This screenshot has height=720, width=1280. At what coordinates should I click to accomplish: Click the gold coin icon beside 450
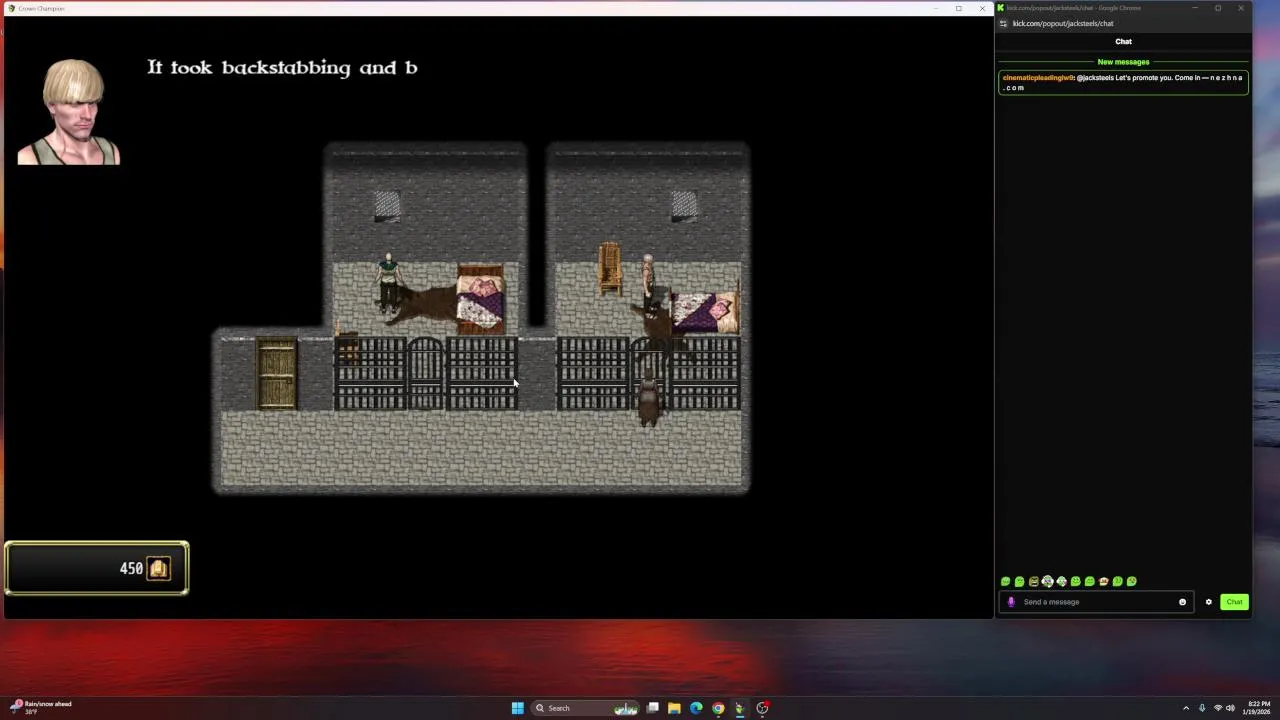coord(158,568)
